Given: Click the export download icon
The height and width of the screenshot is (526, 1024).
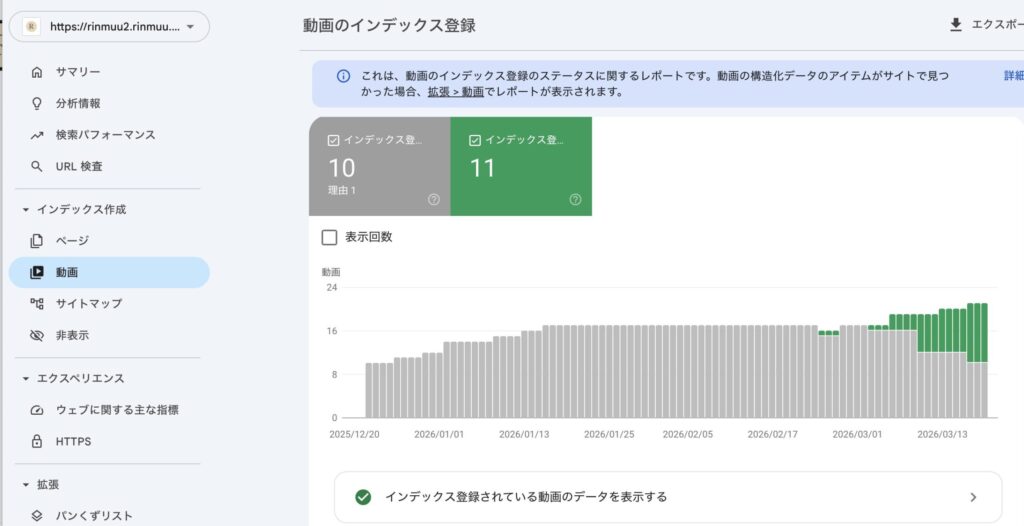Looking at the screenshot, I should point(956,25).
